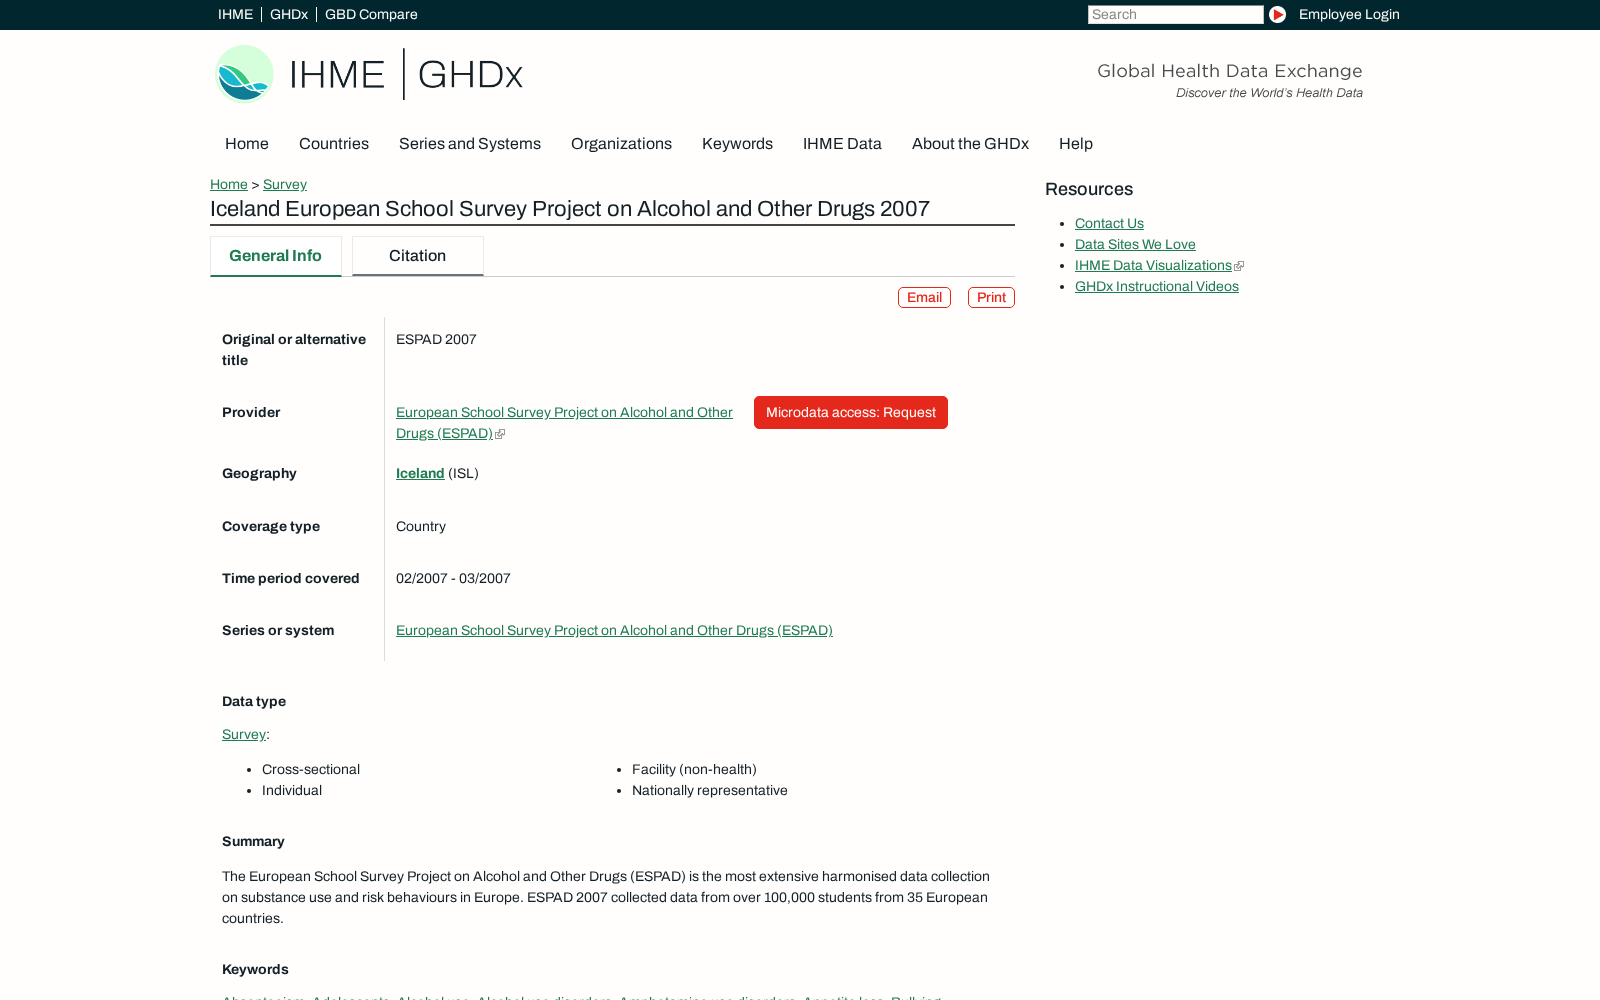
Task: Open the Help menu item
Action: 1076,144
